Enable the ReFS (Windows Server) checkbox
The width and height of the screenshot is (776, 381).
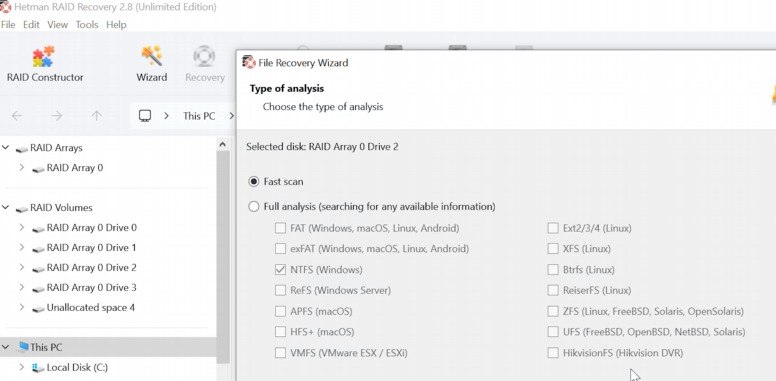click(281, 290)
